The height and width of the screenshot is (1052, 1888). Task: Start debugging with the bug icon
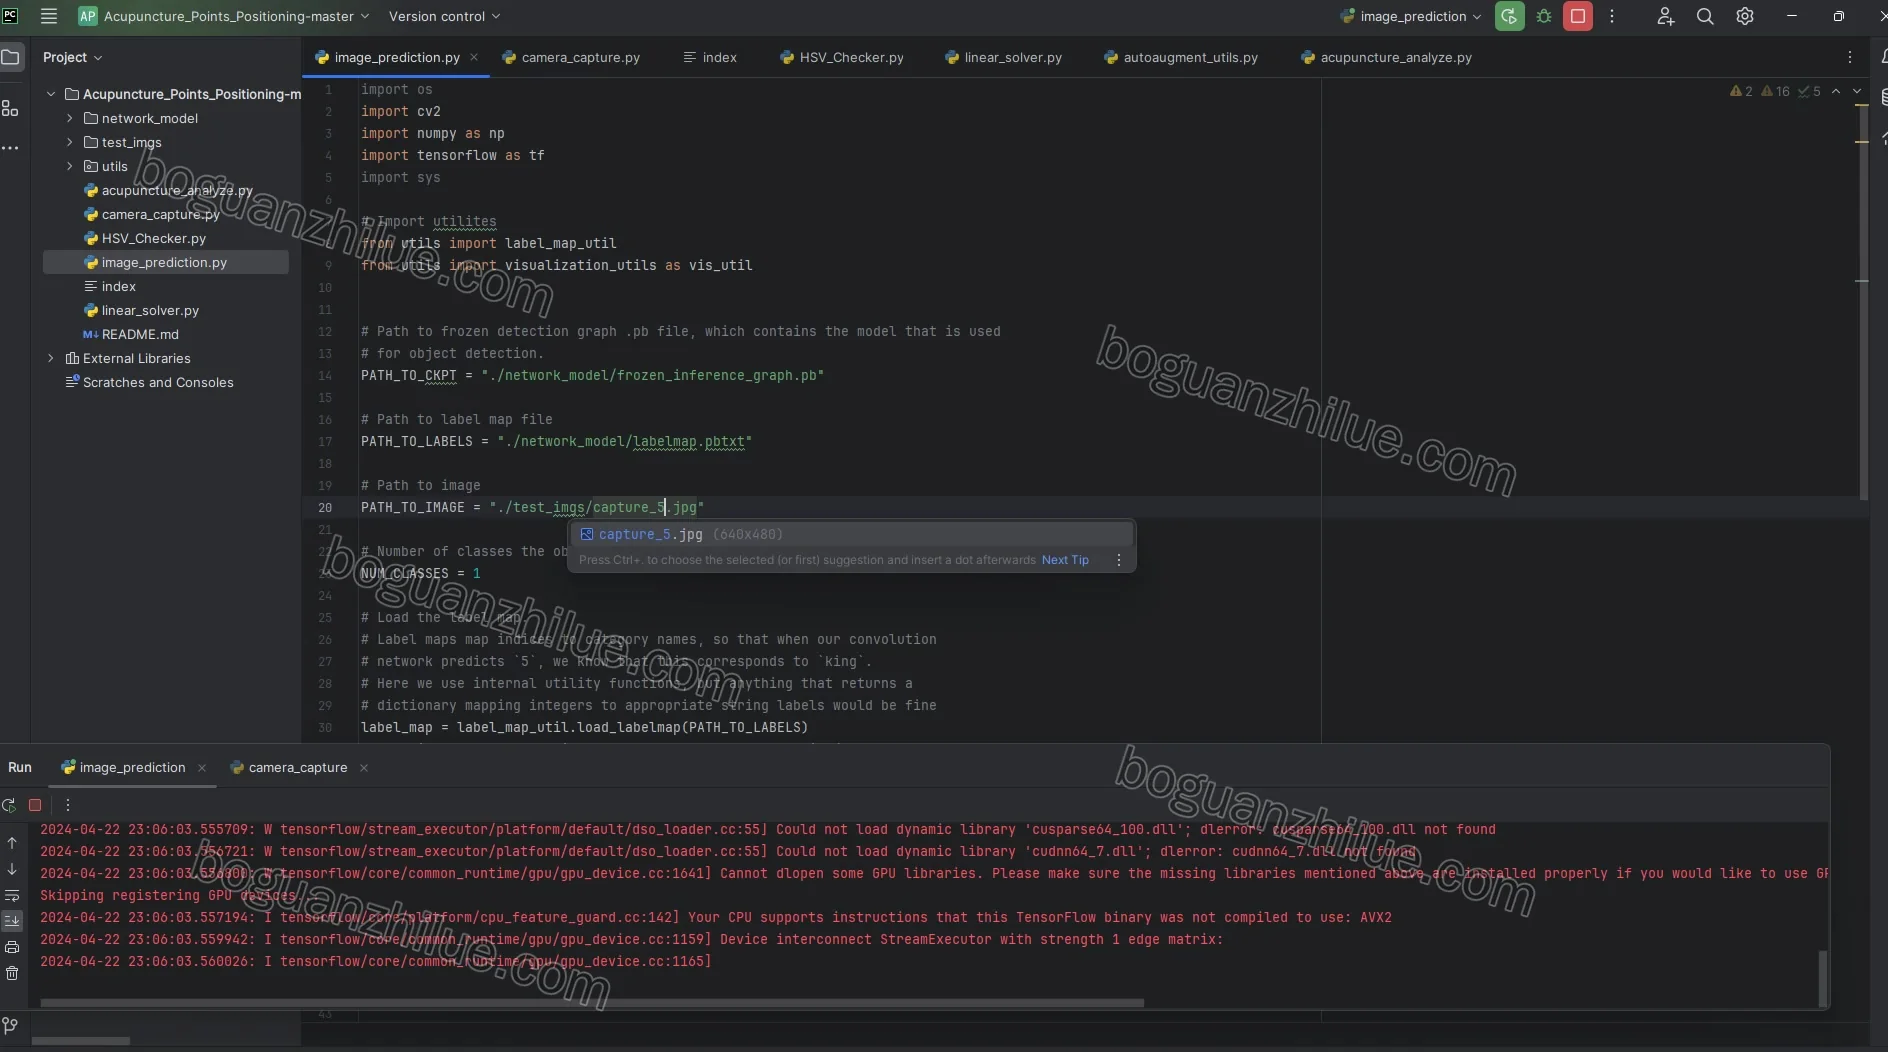pos(1544,16)
